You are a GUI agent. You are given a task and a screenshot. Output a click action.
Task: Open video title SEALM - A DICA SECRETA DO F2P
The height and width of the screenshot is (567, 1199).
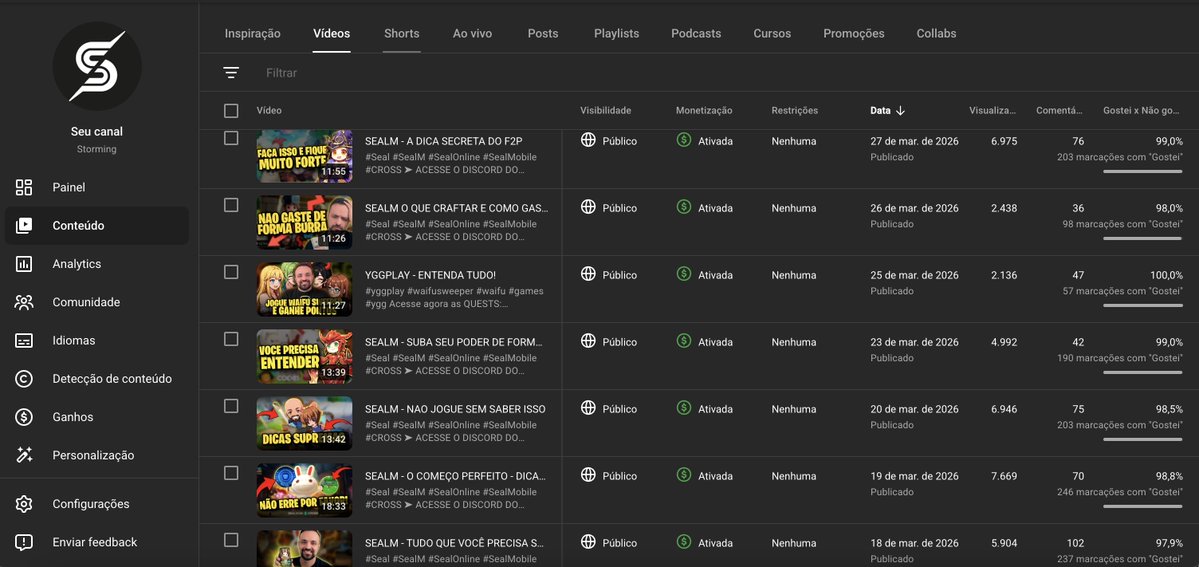point(444,141)
